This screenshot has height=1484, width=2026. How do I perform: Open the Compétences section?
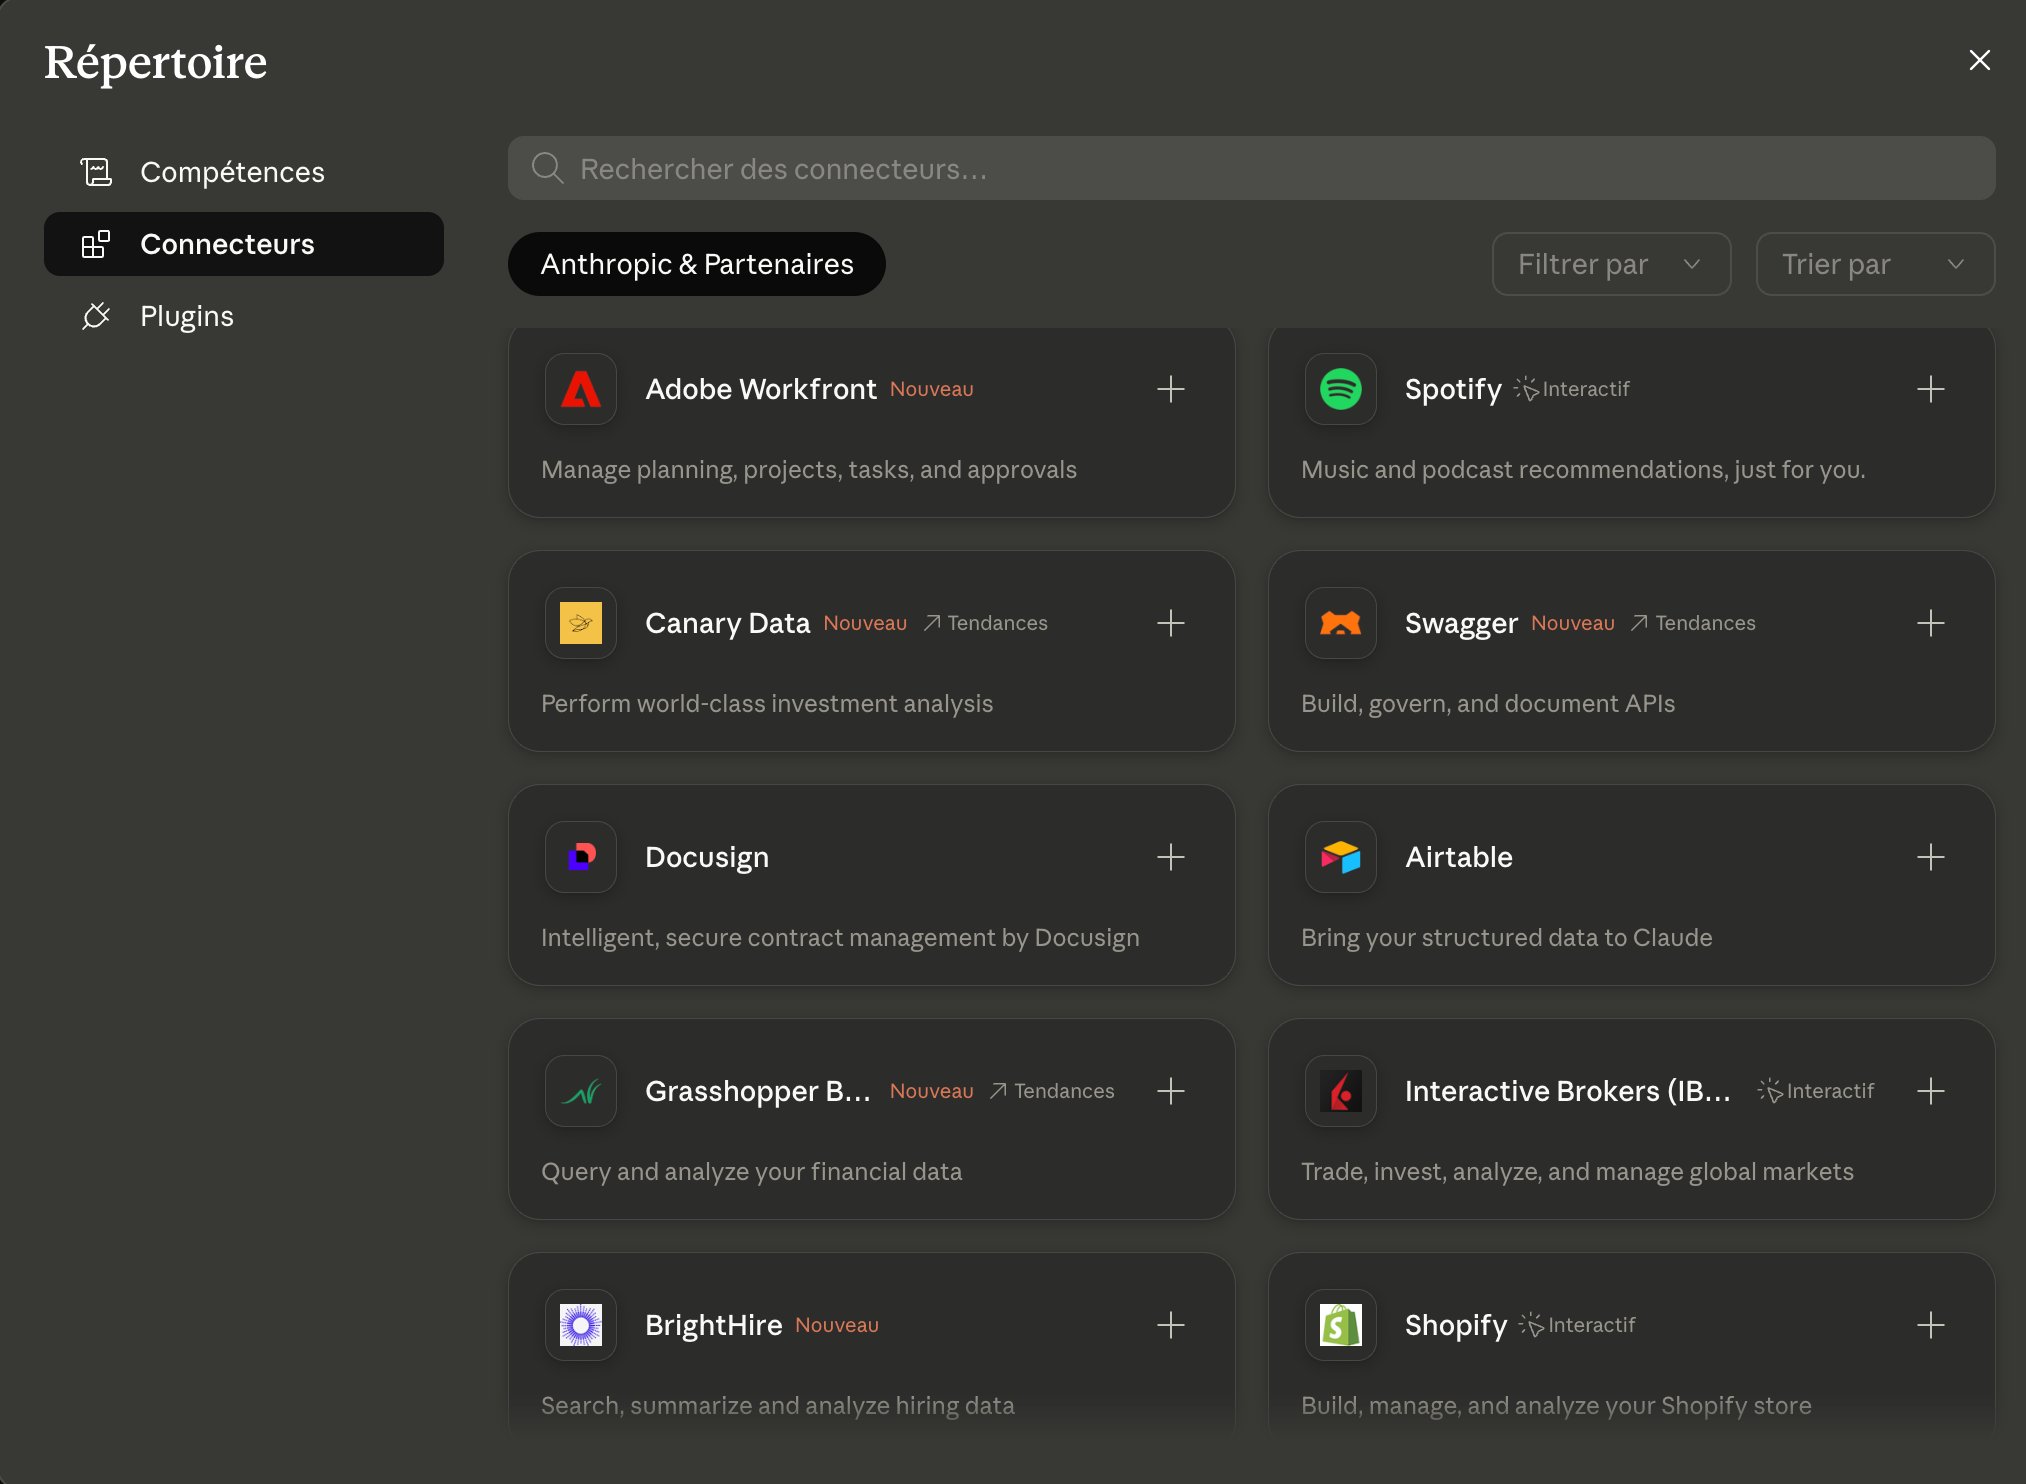tap(244, 172)
